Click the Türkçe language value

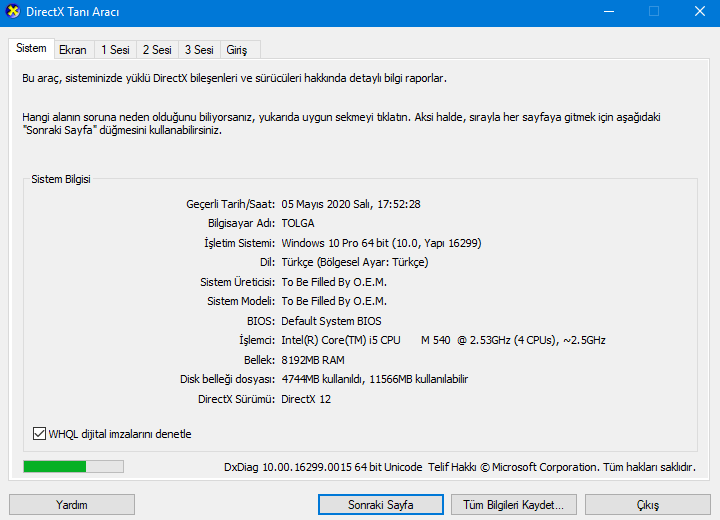coord(355,262)
